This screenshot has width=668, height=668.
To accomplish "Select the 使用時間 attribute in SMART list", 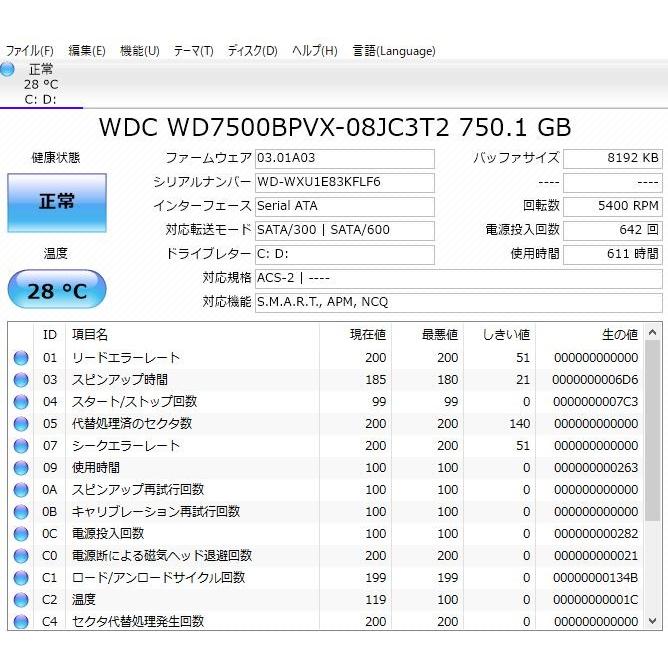I will coord(326,468).
